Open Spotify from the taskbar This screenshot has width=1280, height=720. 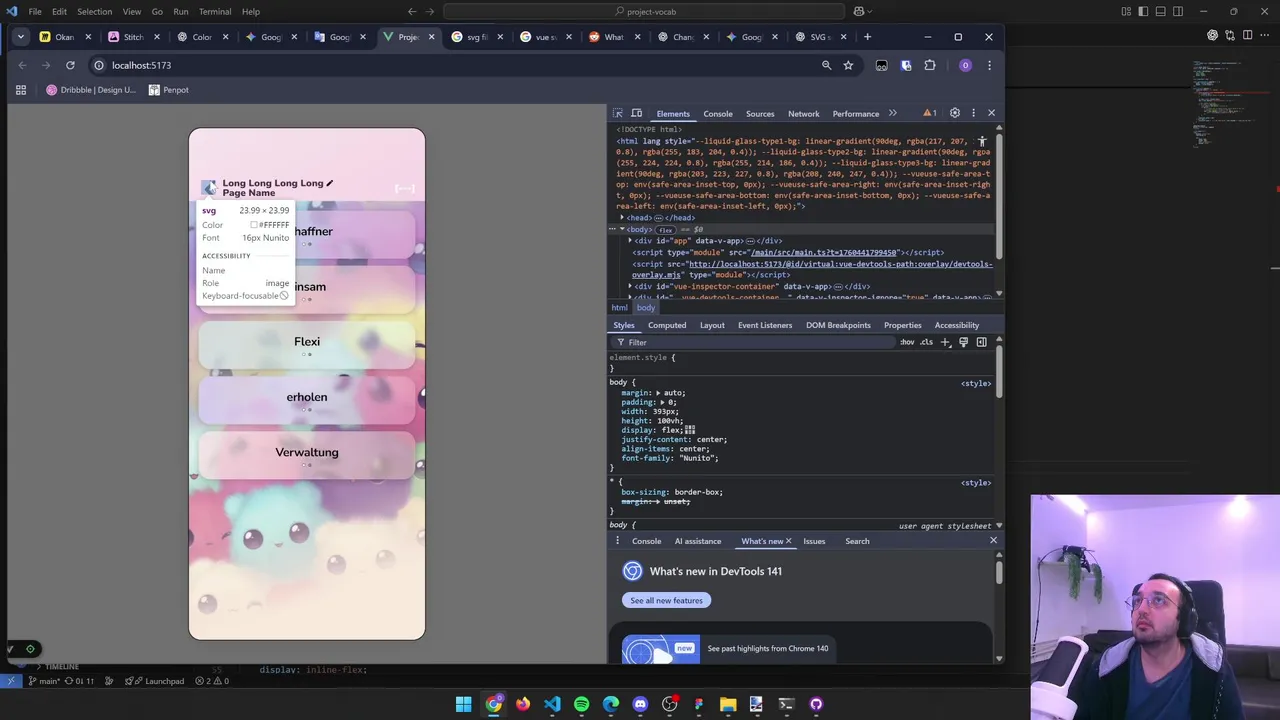(x=581, y=704)
